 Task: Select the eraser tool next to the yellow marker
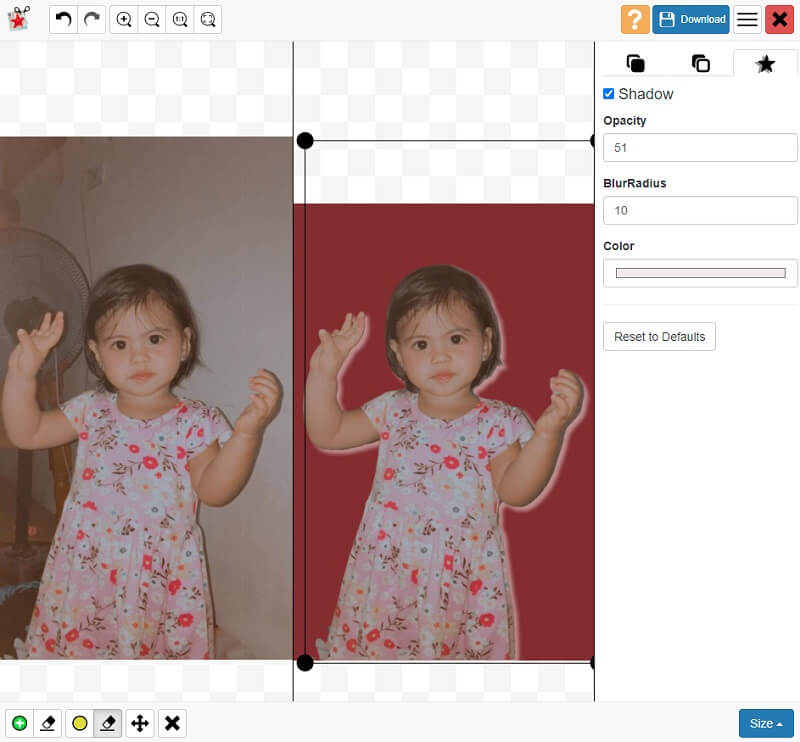[107, 723]
